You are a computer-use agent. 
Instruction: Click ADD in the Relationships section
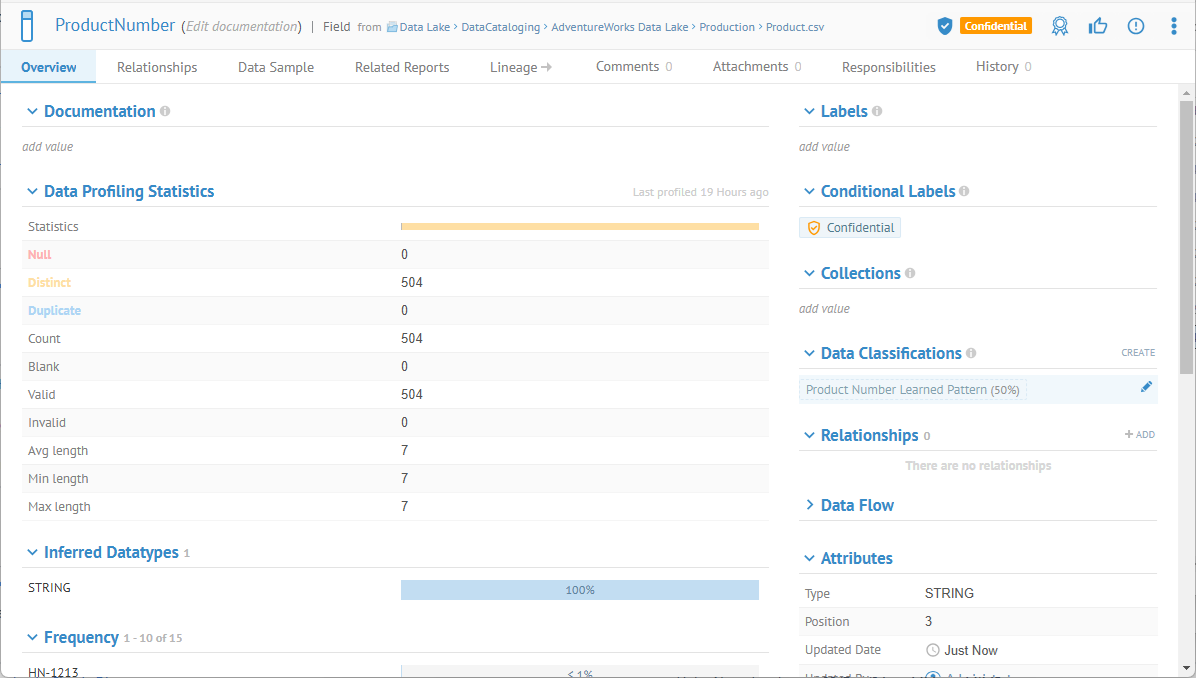click(1139, 435)
